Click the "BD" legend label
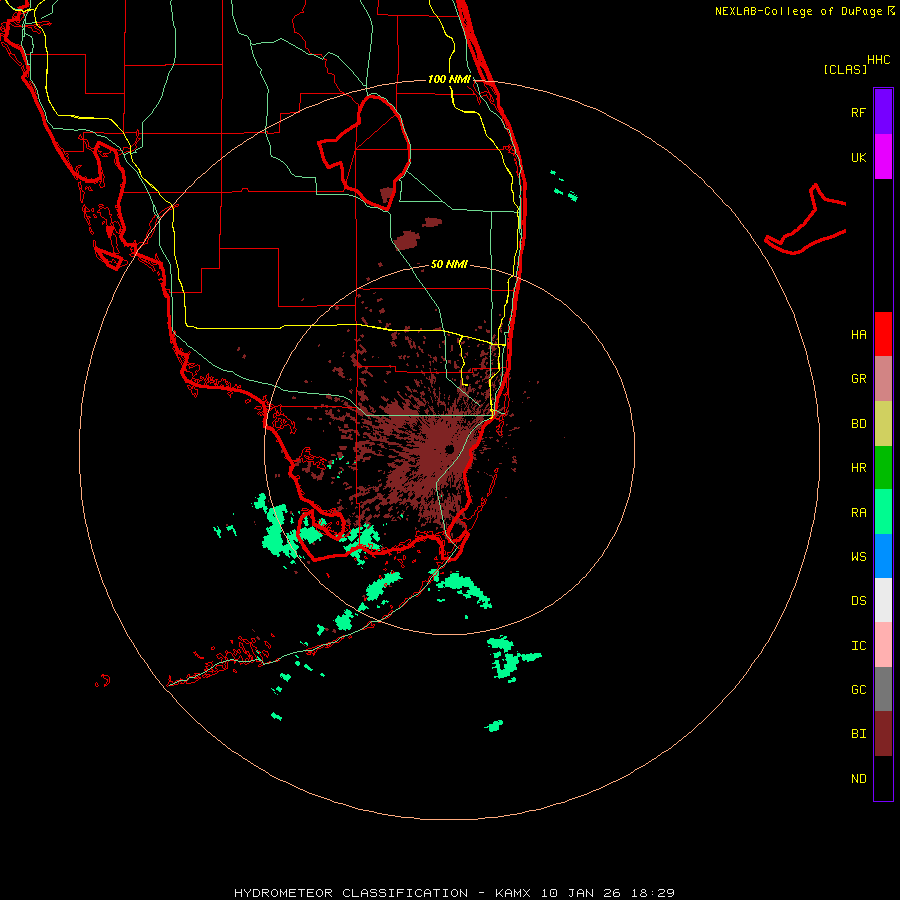The image size is (900, 900). click(x=858, y=424)
